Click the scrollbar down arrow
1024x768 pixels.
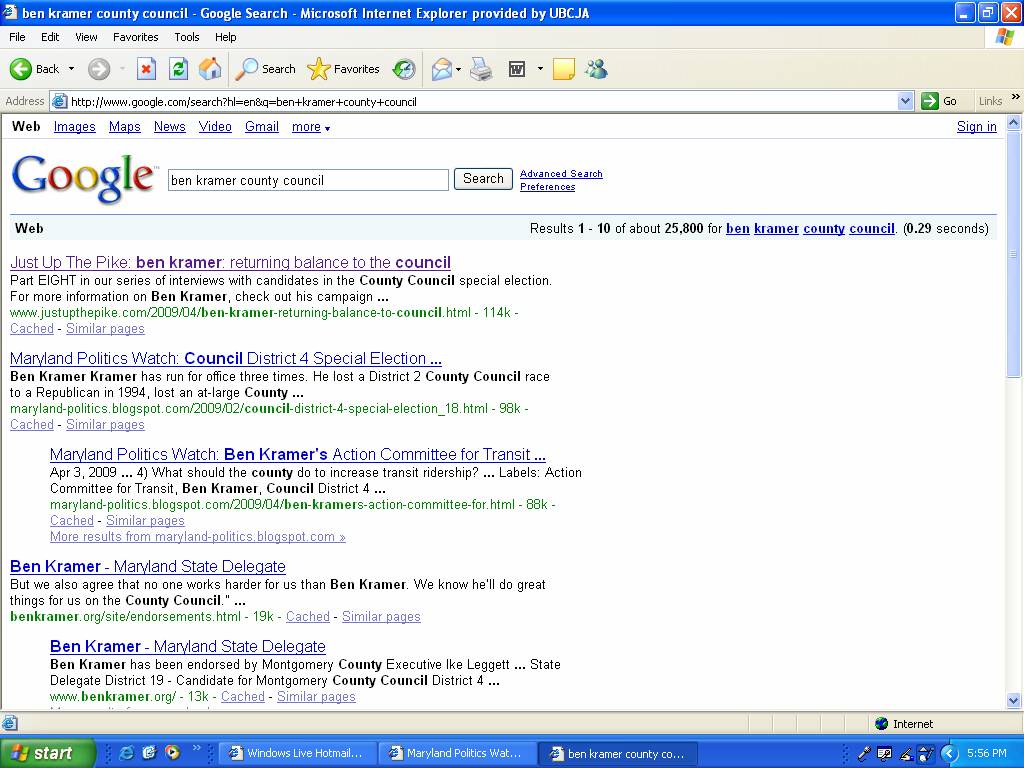pos(1014,701)
